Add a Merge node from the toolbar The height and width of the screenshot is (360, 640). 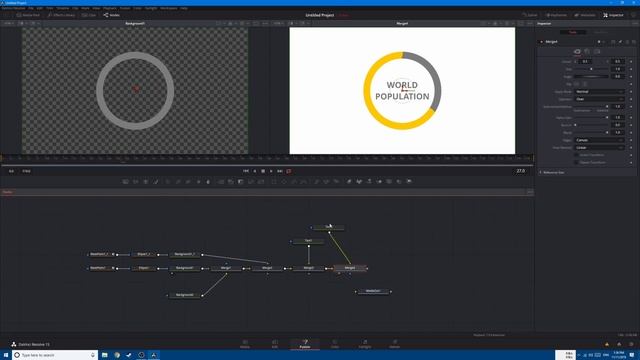(x=221, y=181)
